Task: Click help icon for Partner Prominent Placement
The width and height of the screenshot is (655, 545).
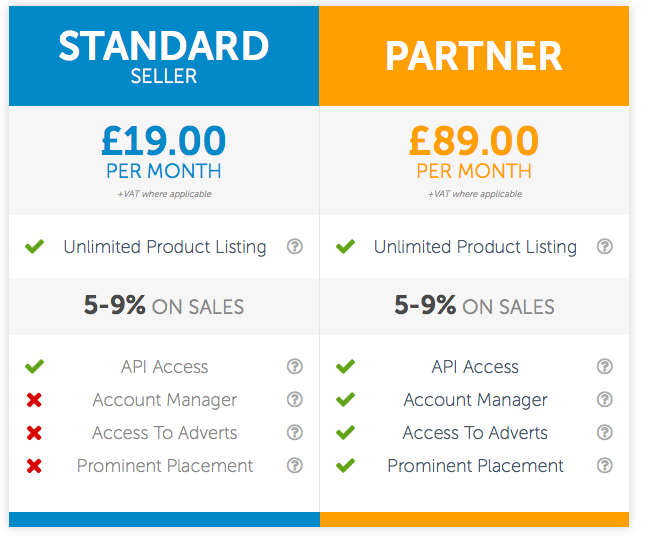Action: tap(604, 465)
